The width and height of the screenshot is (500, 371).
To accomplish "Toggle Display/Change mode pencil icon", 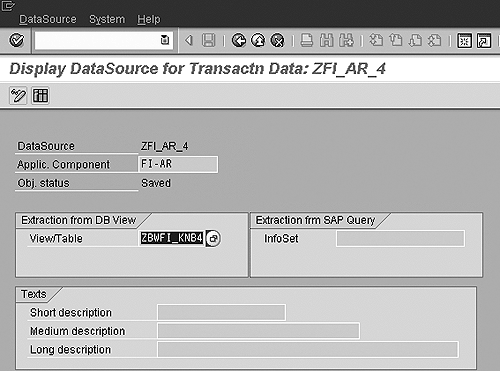I will 18,96.
